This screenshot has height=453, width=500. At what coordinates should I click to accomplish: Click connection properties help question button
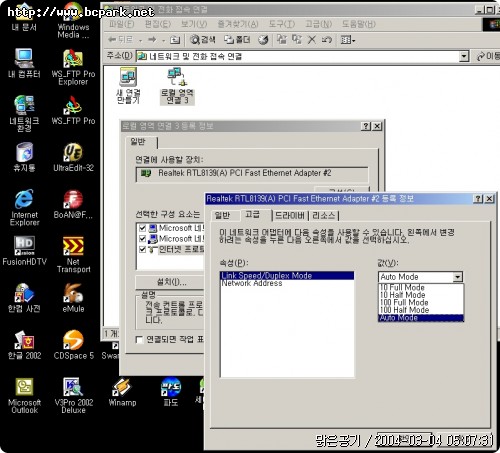click(366, 126)
